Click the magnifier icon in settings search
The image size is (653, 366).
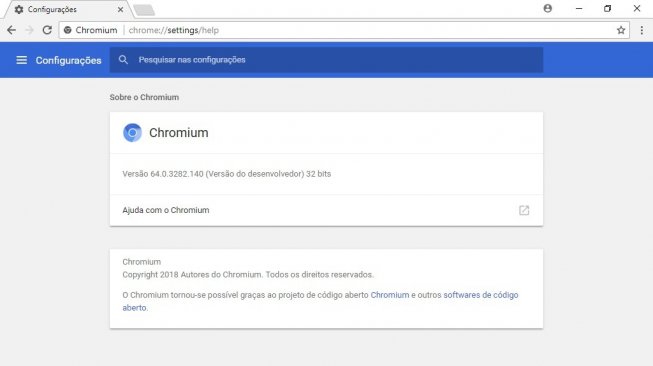(x=123, y=60)
